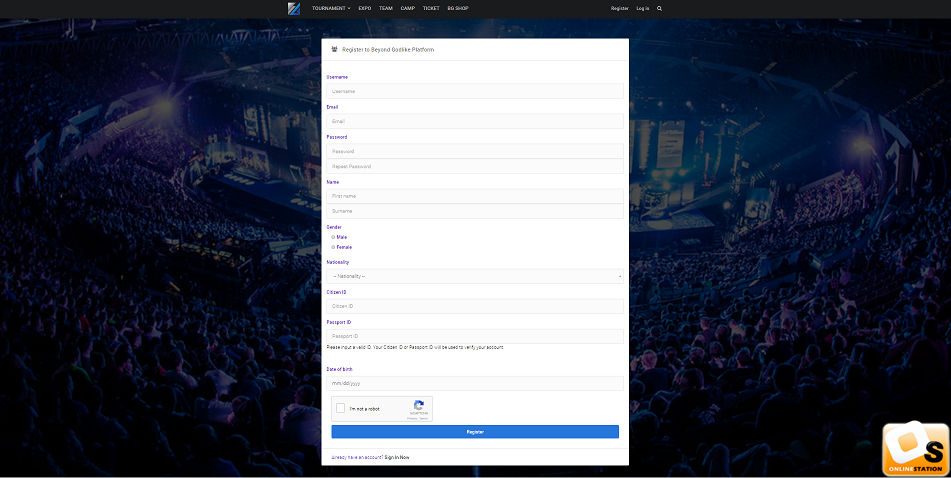Go to the Expo page
This screenshot has width=951, height=478.
tap(365, 8)
